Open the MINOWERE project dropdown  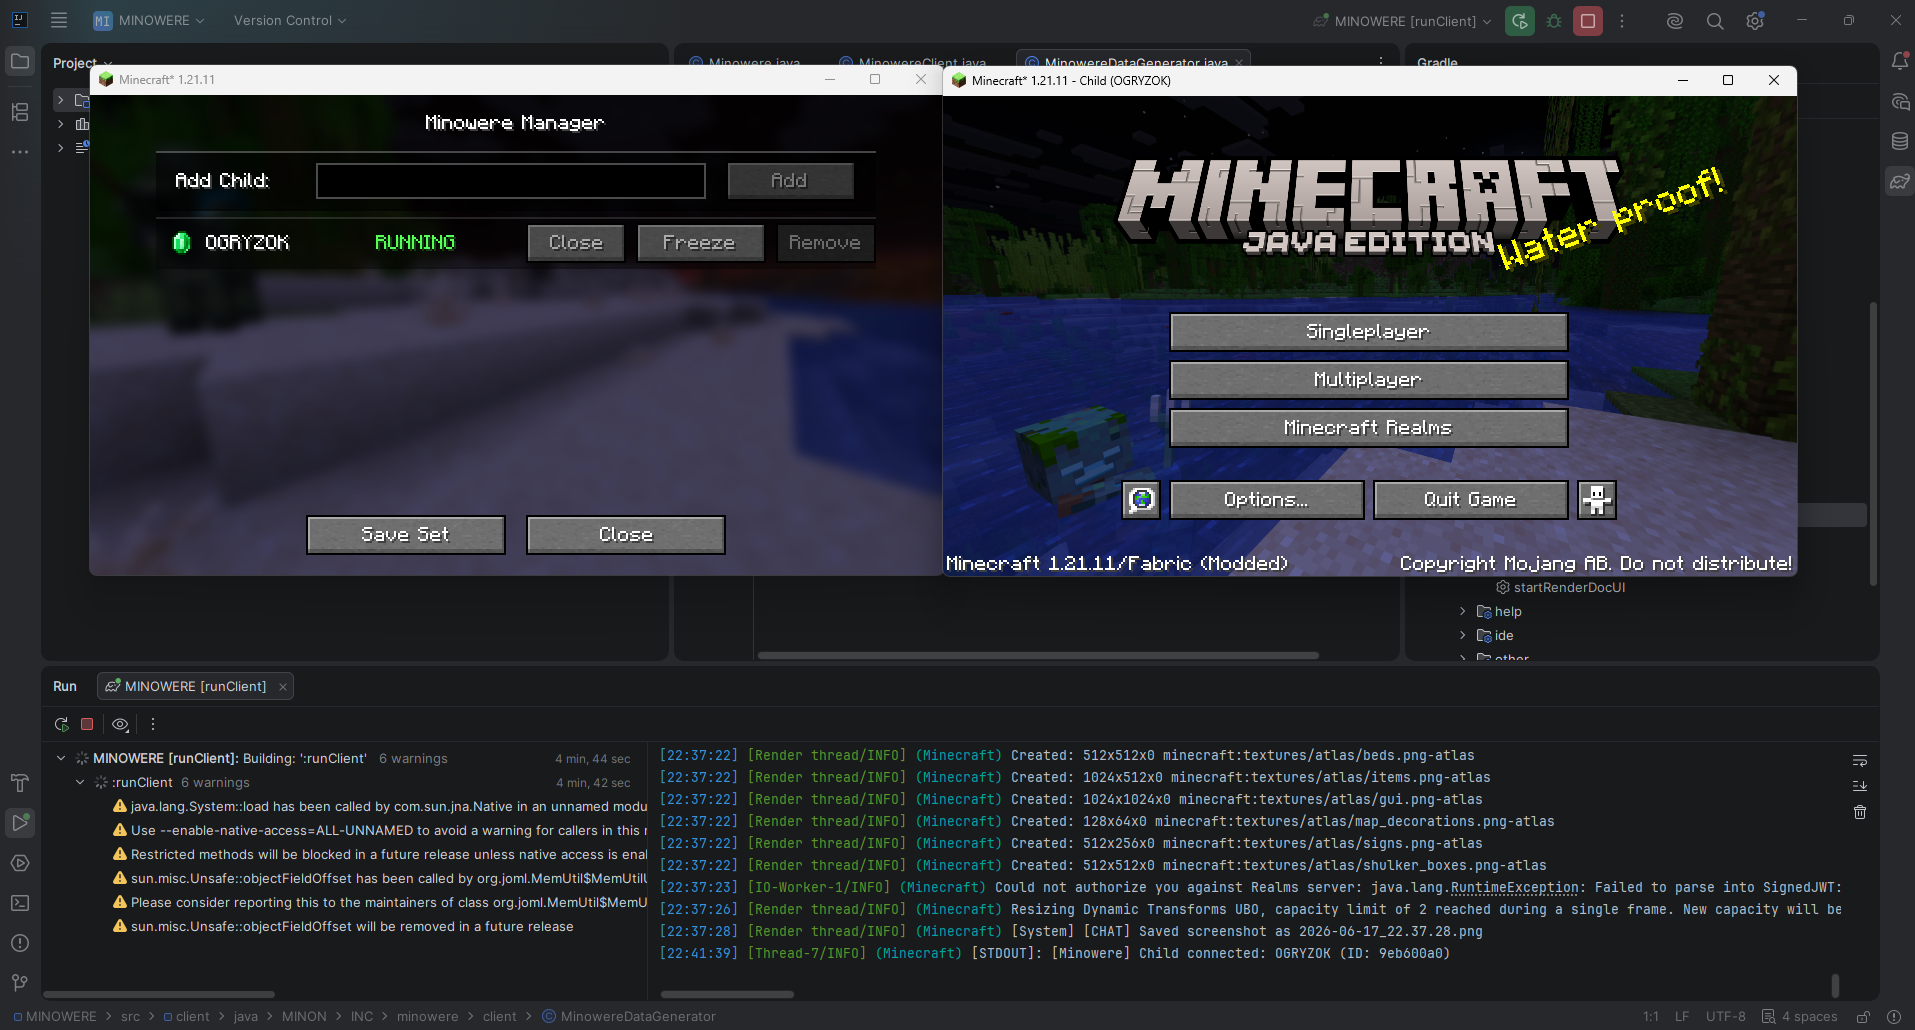pyautogui.click(x=149, y=21)
